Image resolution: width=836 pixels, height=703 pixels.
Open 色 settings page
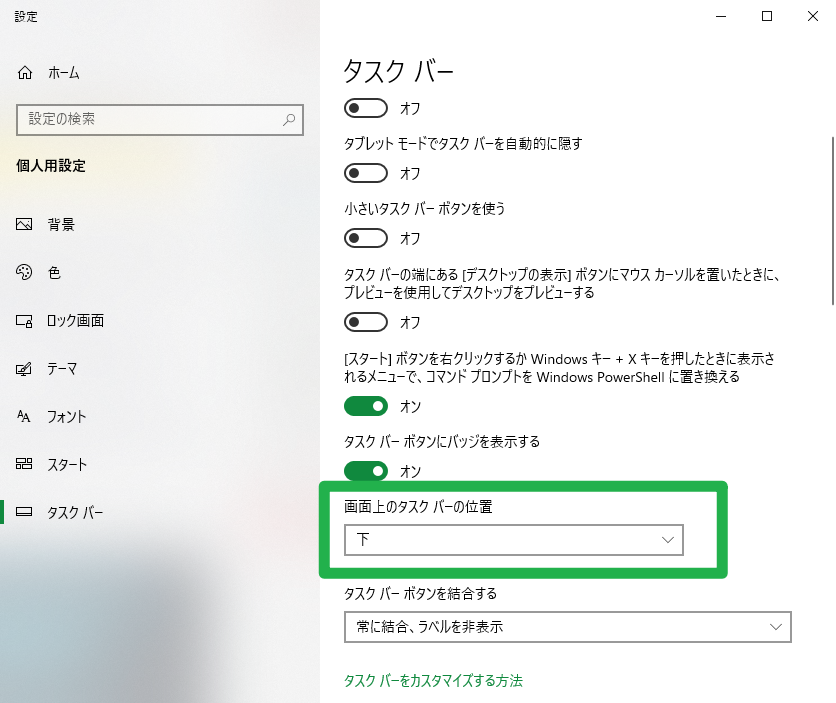(x=54, y=272)
